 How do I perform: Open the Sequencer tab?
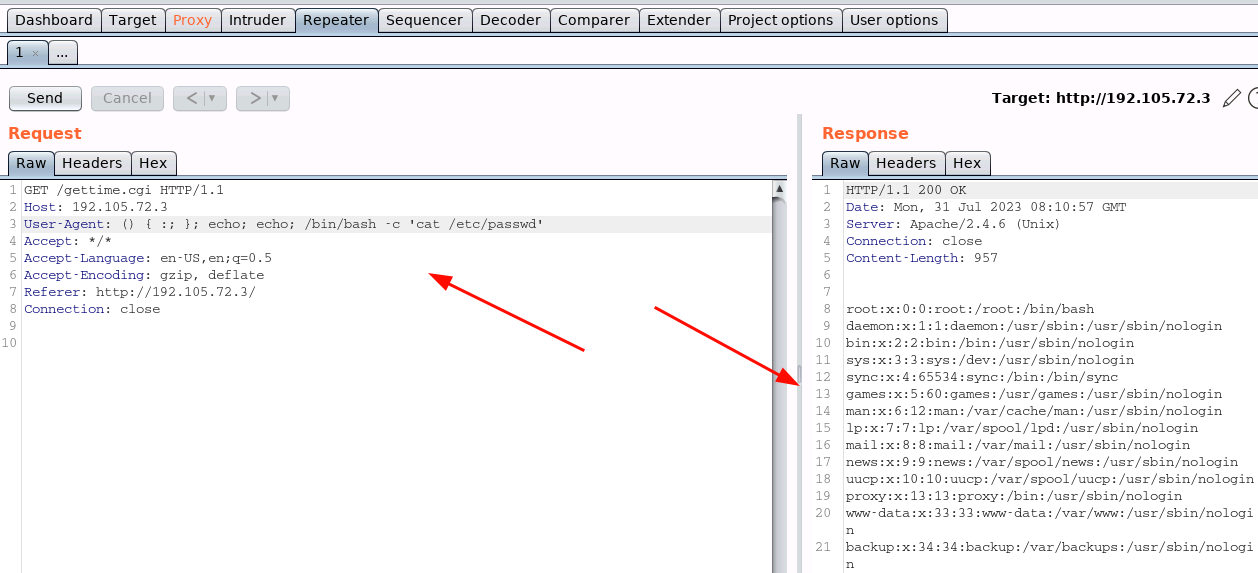(x=424, y=20)
